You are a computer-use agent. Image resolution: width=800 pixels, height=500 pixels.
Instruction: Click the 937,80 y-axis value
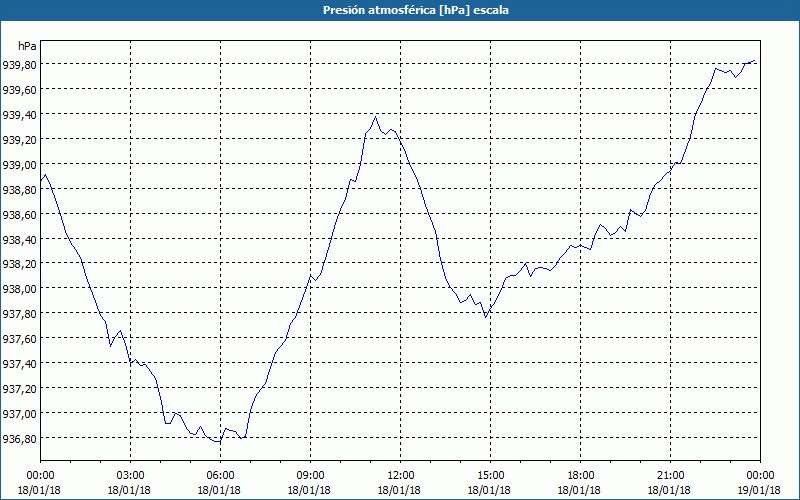click(19, 314)
